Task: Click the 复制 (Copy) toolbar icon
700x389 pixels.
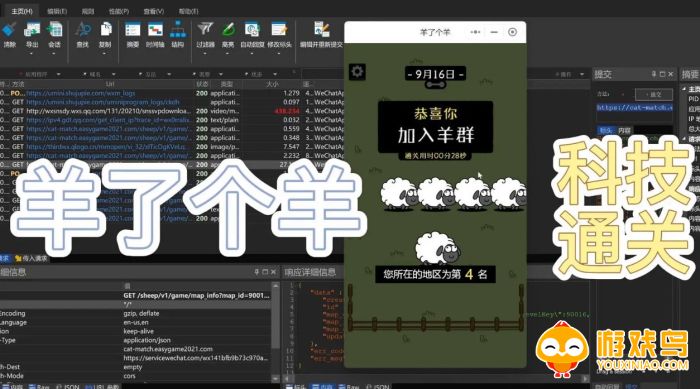Action: [105, 30]
